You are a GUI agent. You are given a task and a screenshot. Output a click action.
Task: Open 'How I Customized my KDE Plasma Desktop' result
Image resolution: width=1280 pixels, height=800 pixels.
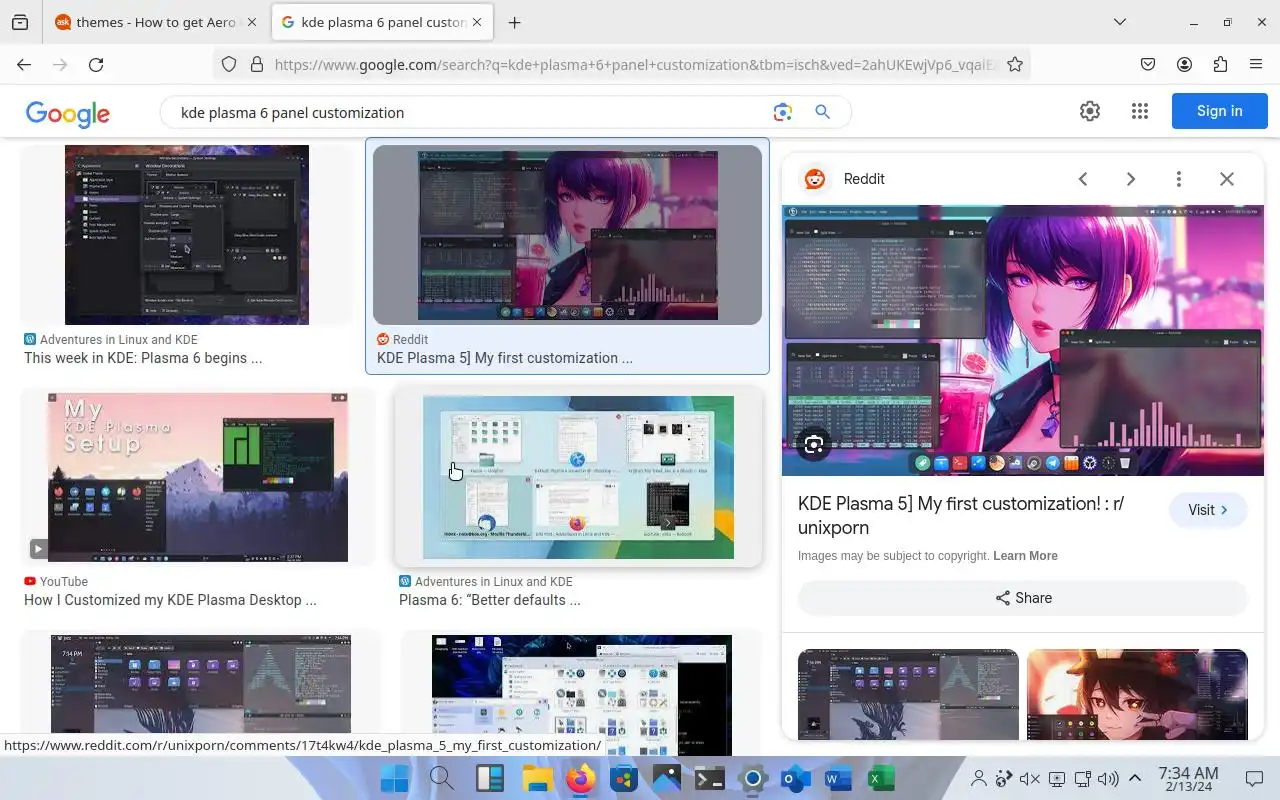pos(170,600)
